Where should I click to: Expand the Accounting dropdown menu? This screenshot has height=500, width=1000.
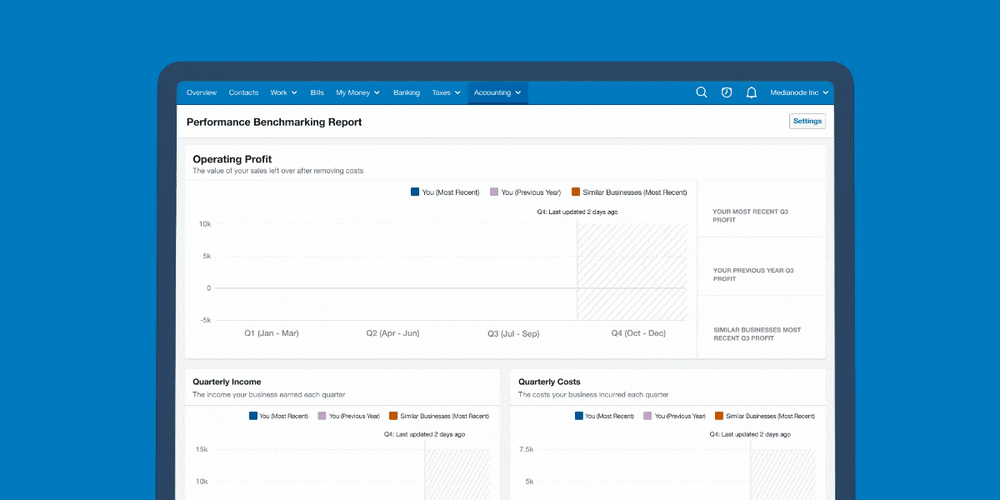pos(497,92)
